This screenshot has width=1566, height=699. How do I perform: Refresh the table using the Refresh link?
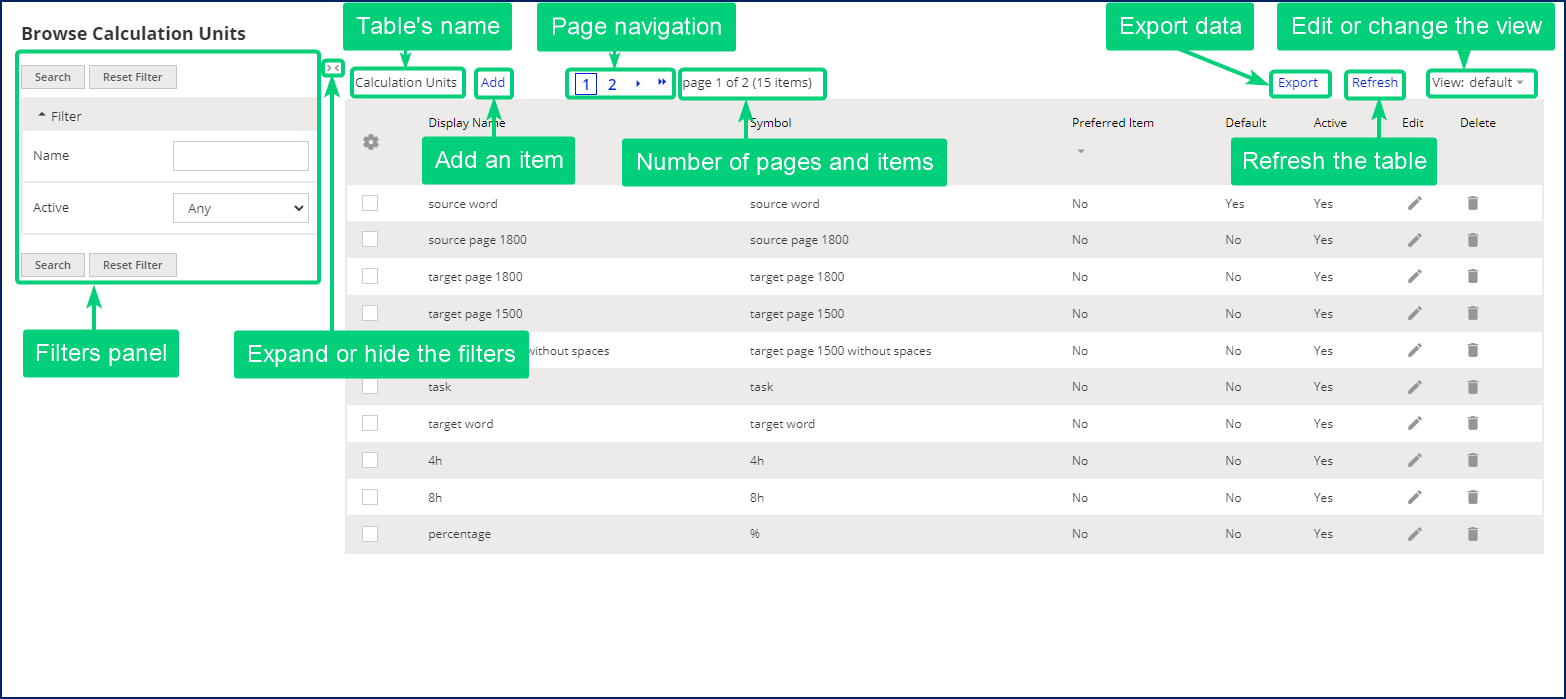point(1375,83)
